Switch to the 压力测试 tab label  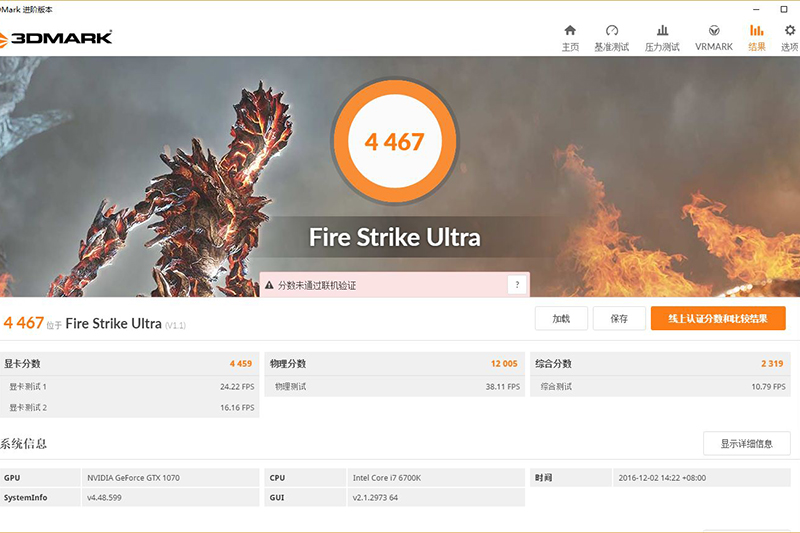(x=662, y=47)
